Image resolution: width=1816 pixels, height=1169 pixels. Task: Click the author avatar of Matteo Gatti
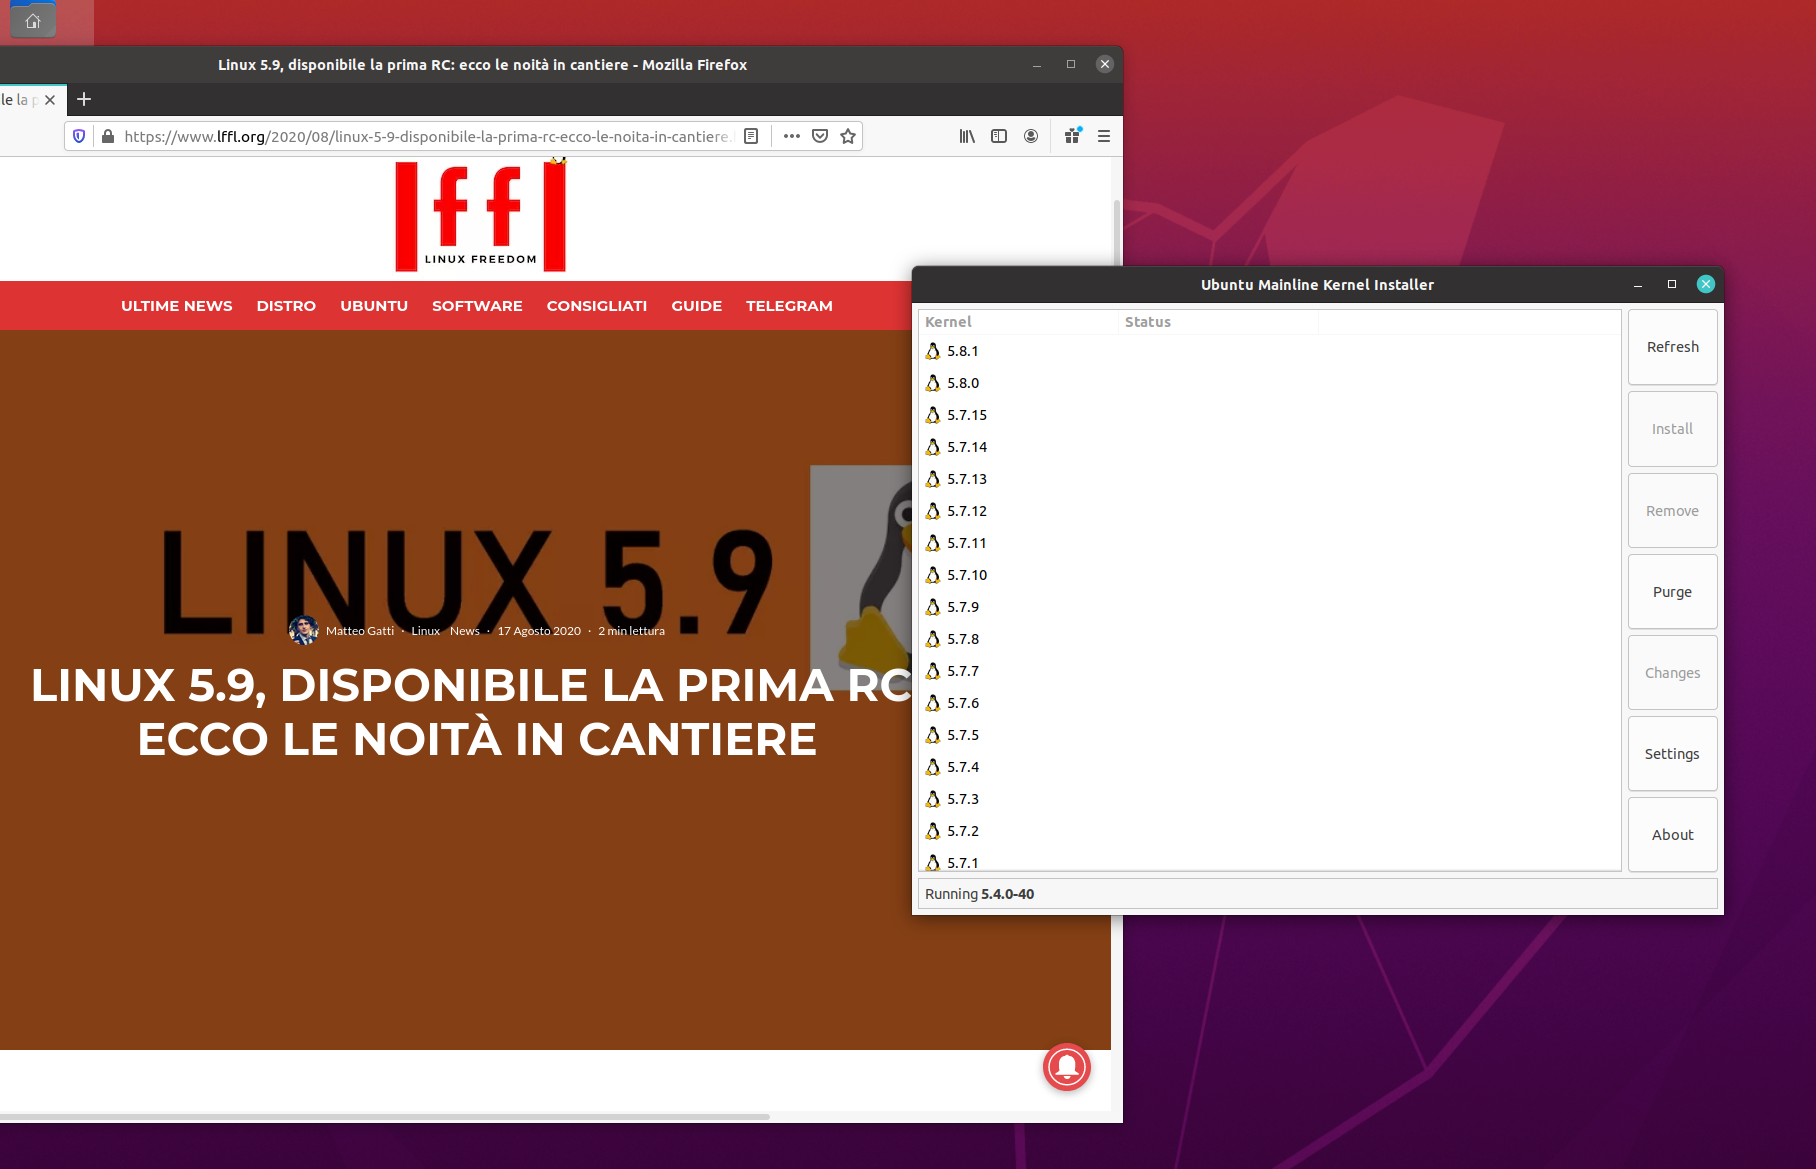[303, 630]
